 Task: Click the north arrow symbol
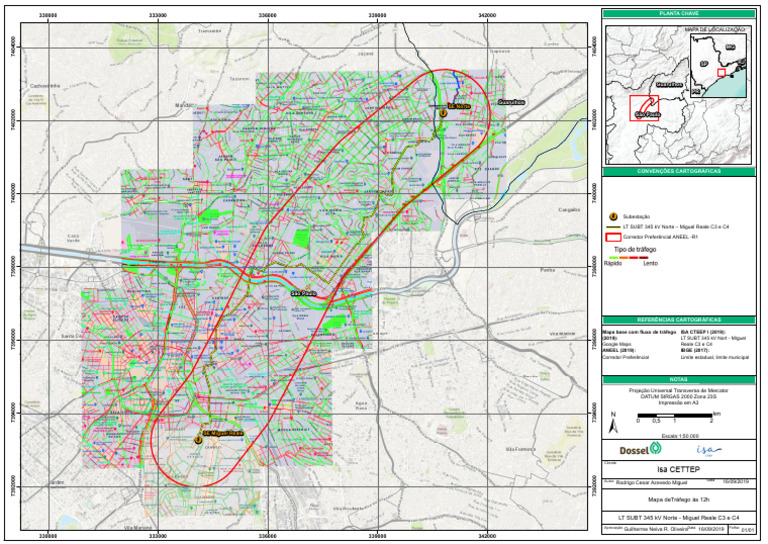(x=613, y=423)
